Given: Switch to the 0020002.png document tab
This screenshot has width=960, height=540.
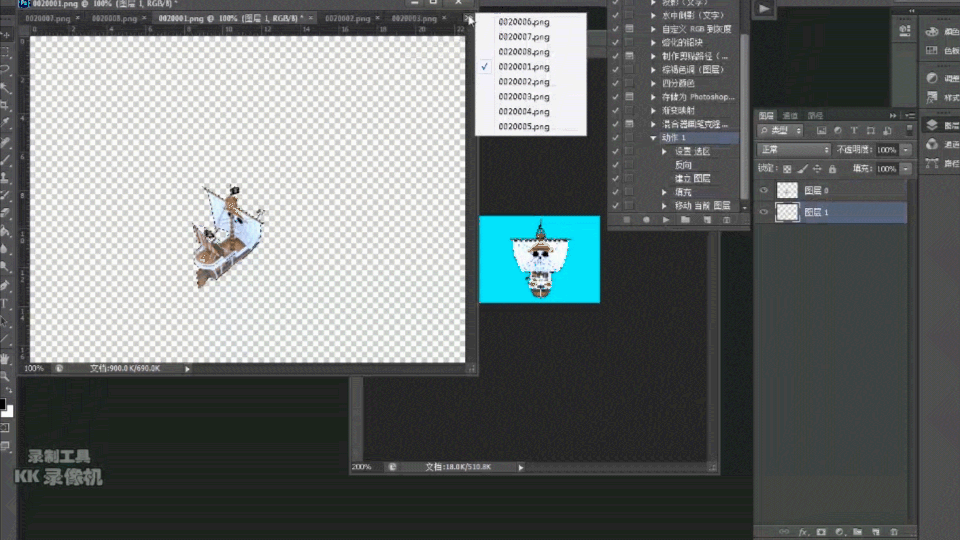Looking at the screenshot, I should (348, 18).
